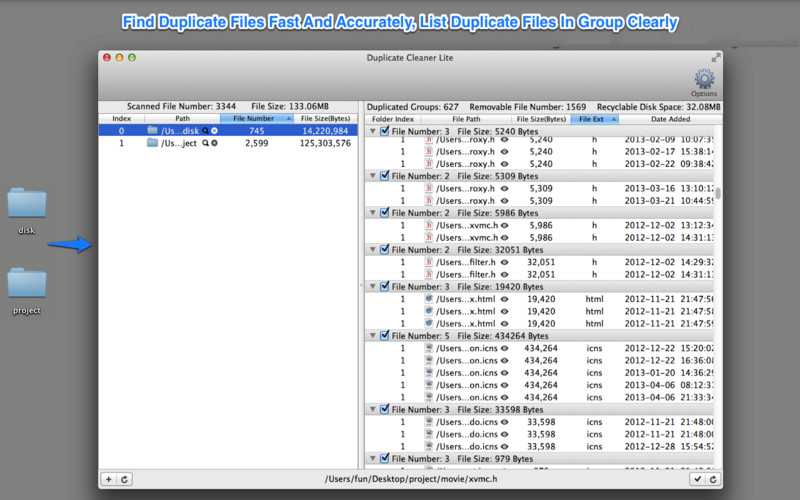
Task: Open the project folder on the desktop
Action: pyautogui.click(x=27, y=286)
